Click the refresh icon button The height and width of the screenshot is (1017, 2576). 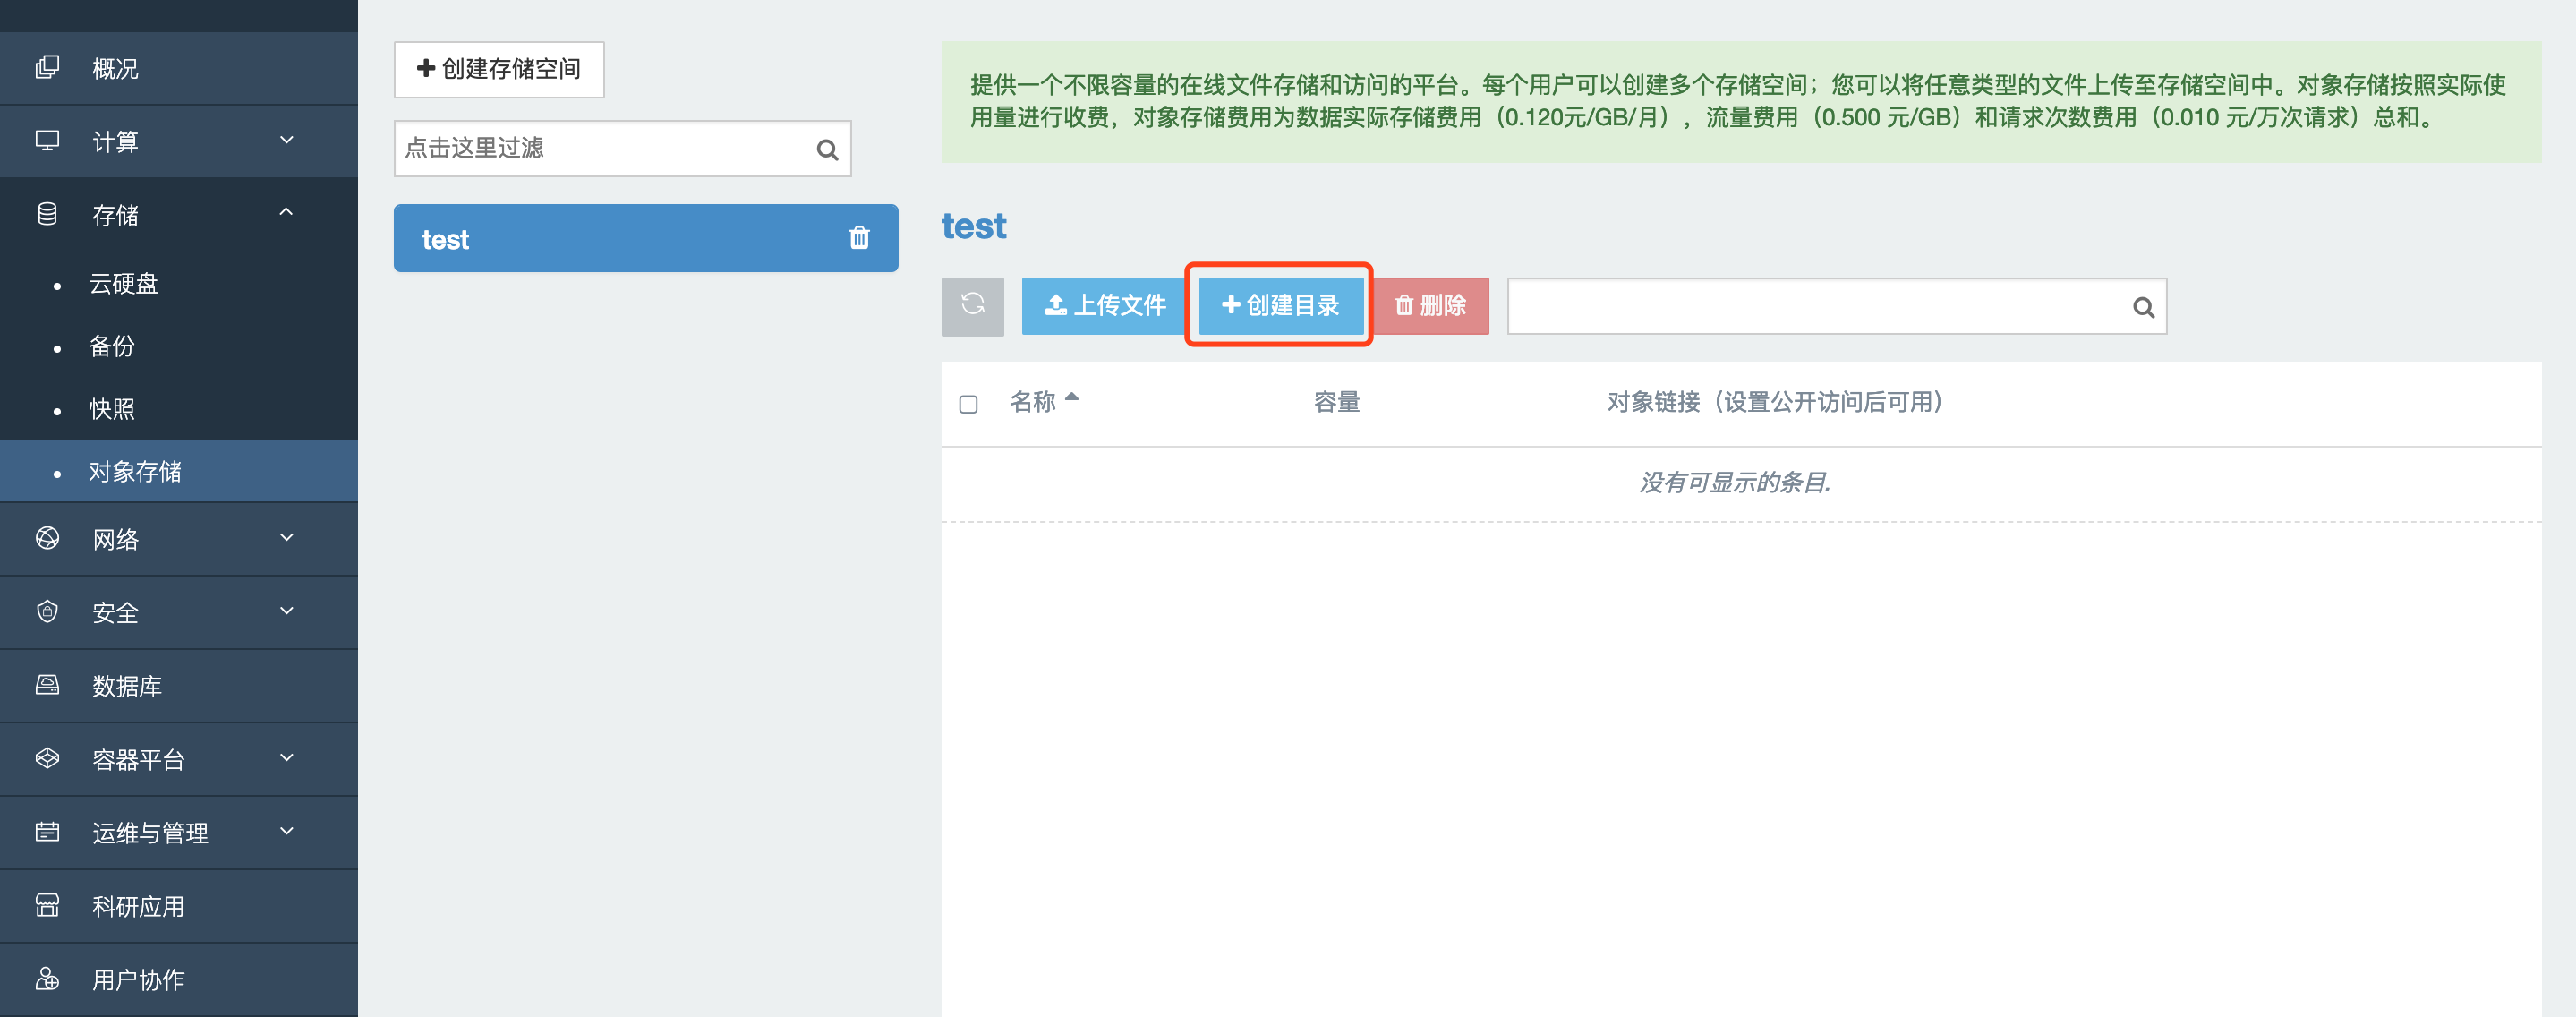click(x=972, y=306)
